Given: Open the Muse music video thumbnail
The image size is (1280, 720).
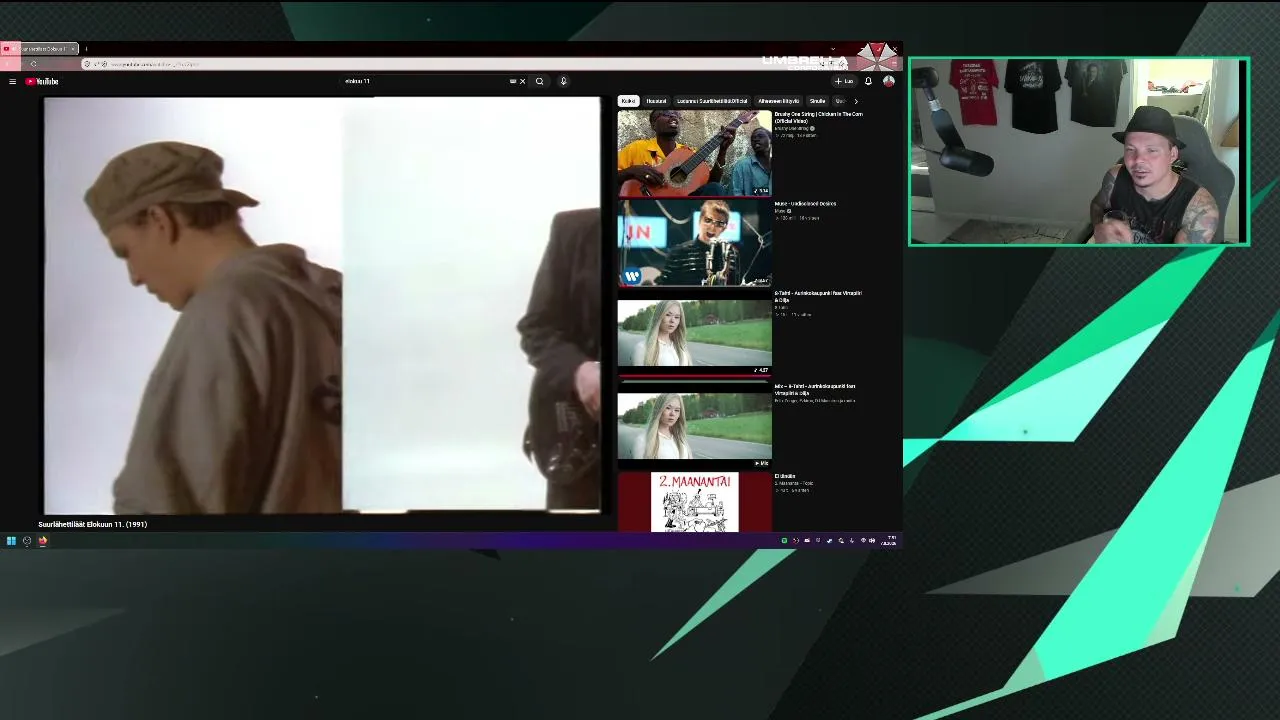Looking at the screenshot, I should [x=694, y=243].
